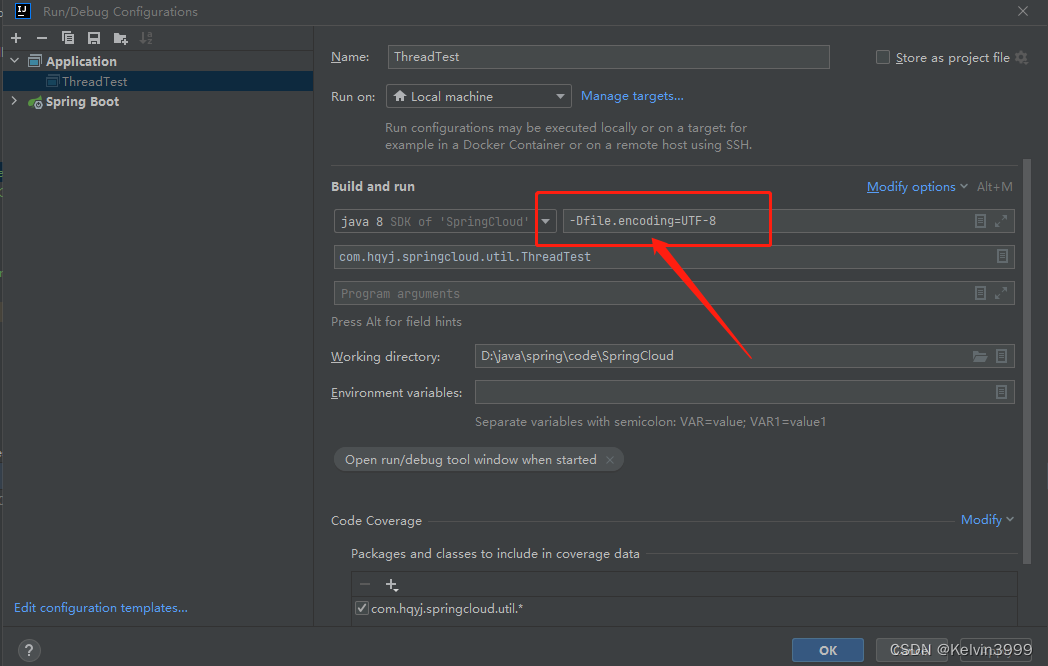The image size is (1048, 666).
Task: Click the IntelliJ logo in title bar
Action: point(23,11)
